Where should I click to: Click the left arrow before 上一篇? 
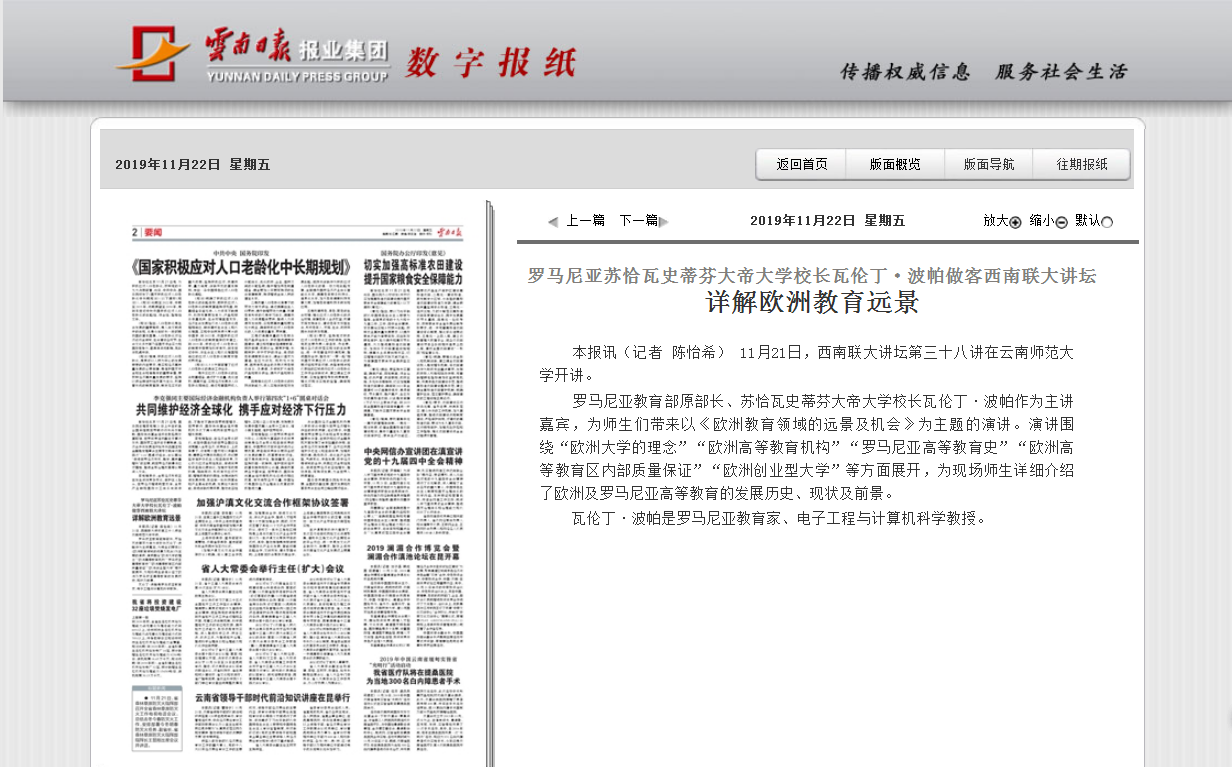coord(553,222)
